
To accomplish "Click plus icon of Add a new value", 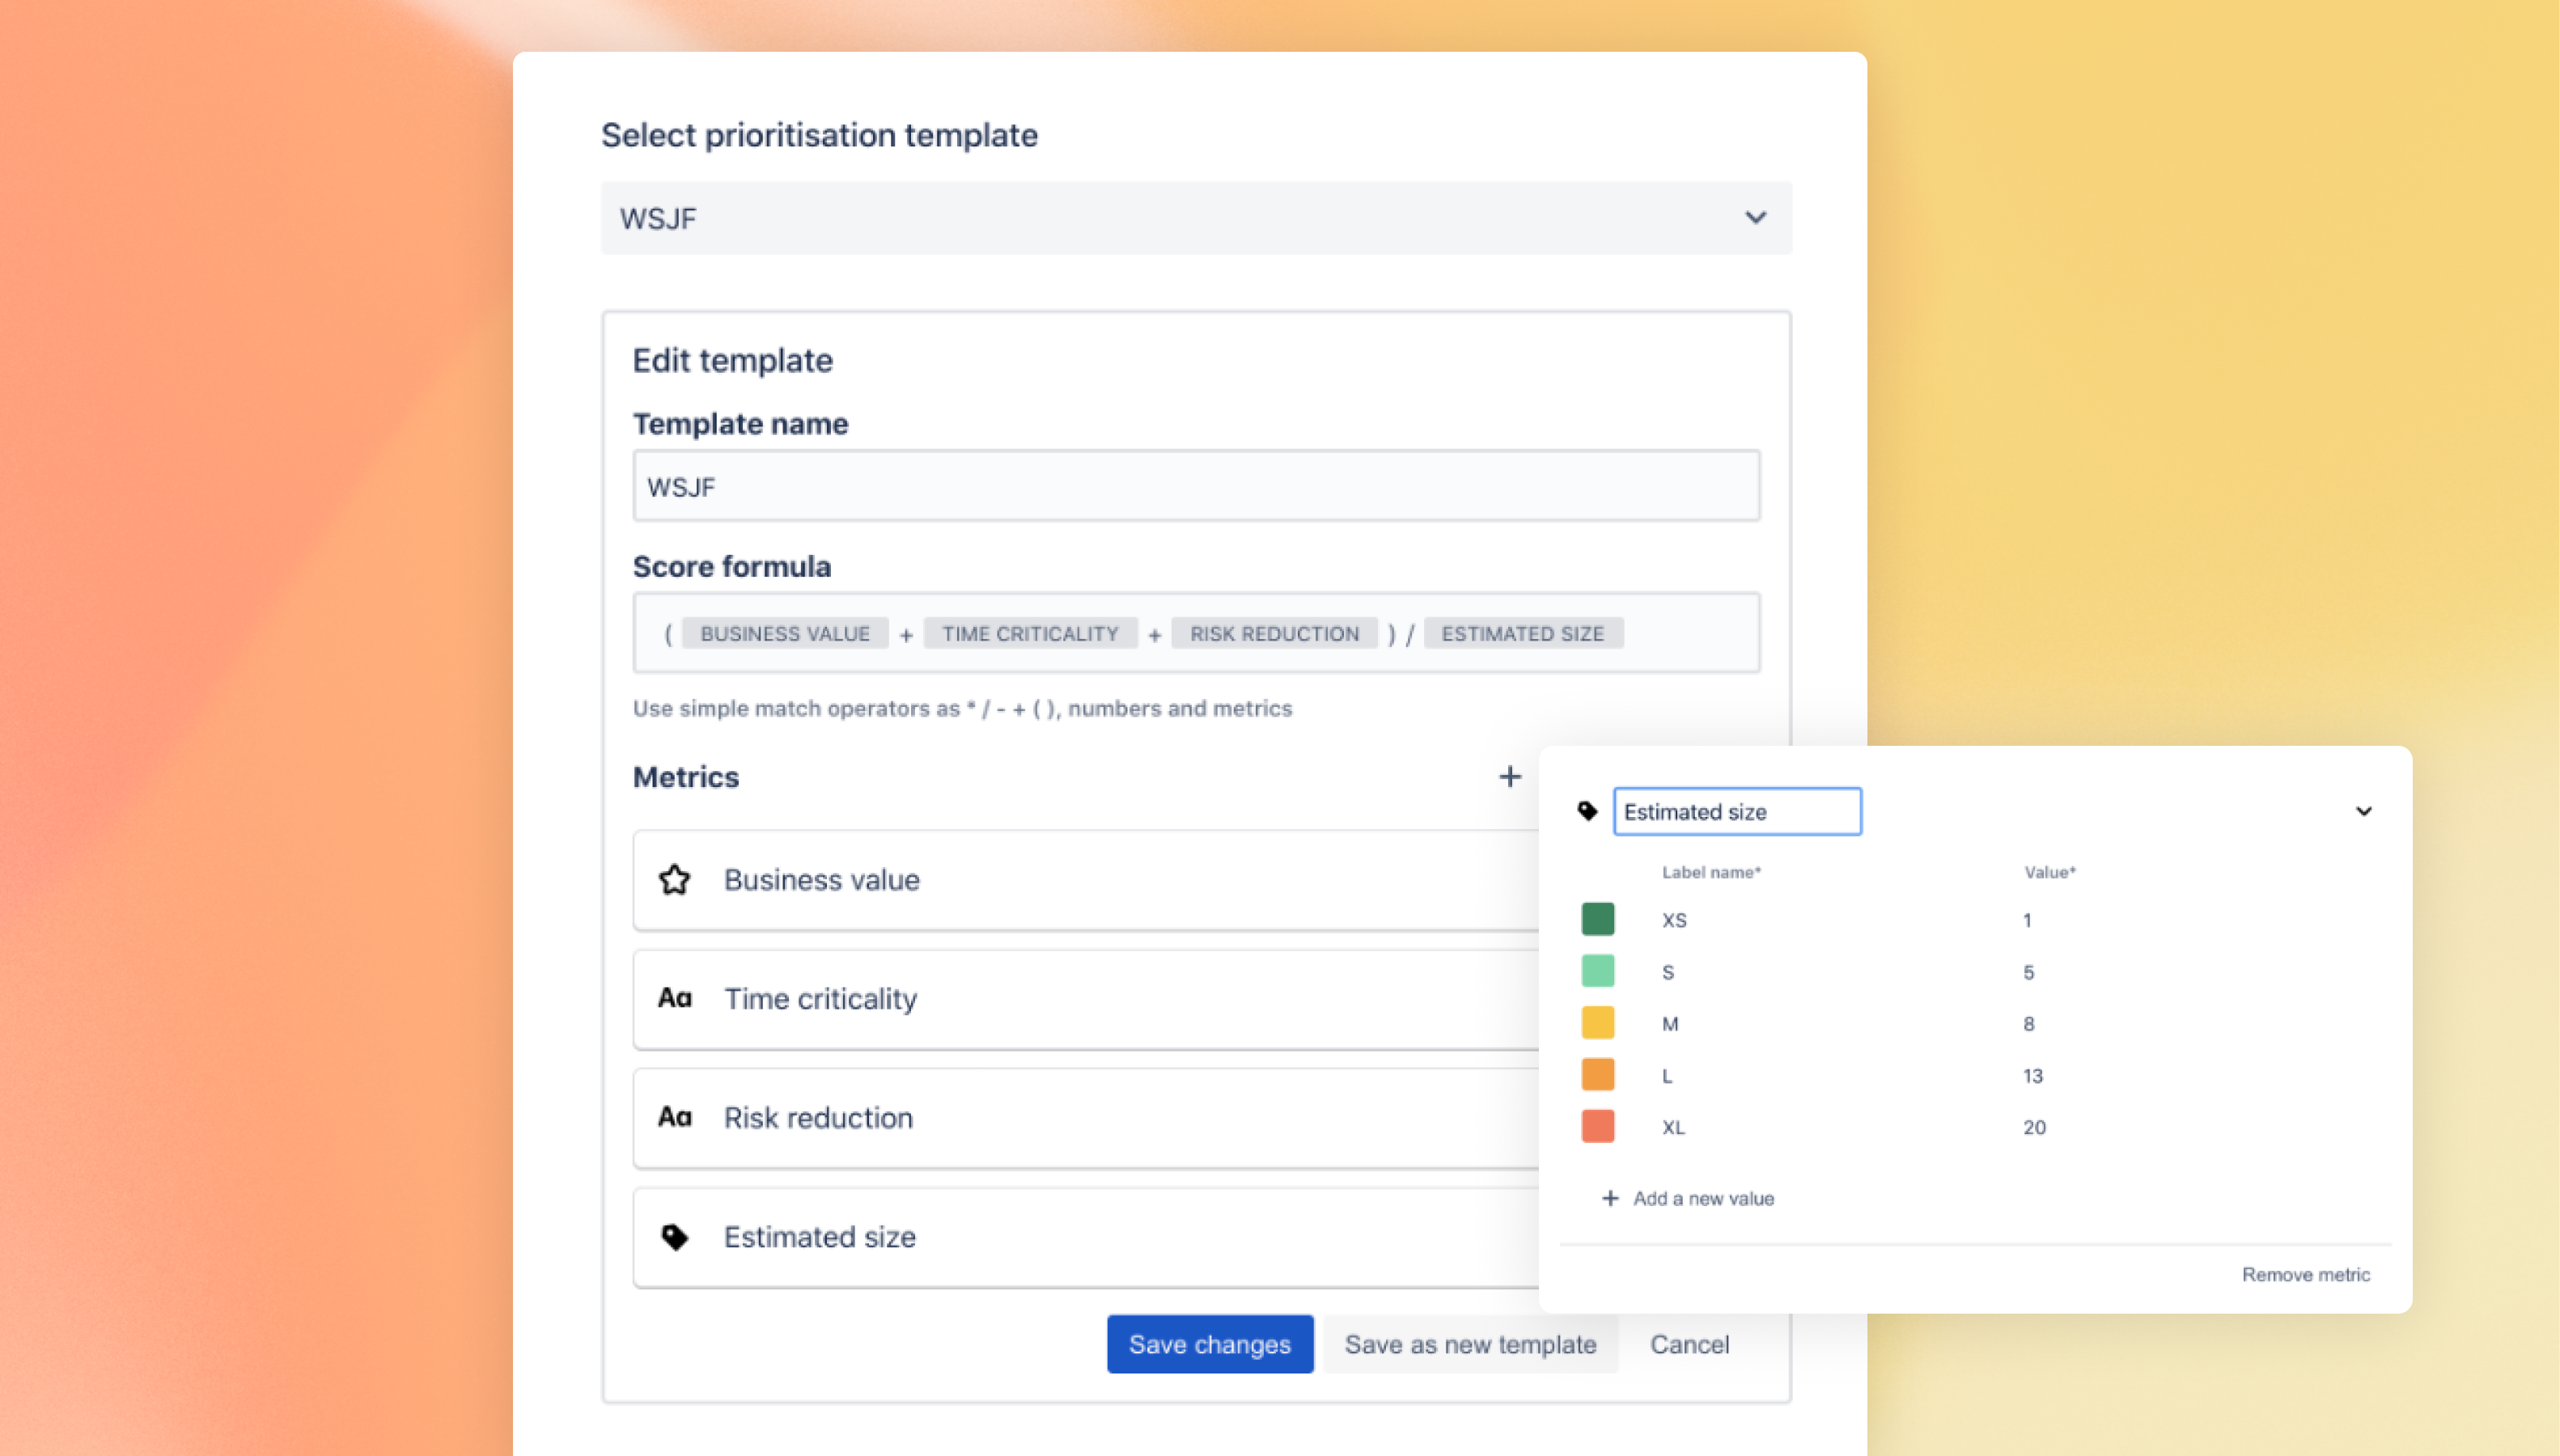I will [1610, 1198].
